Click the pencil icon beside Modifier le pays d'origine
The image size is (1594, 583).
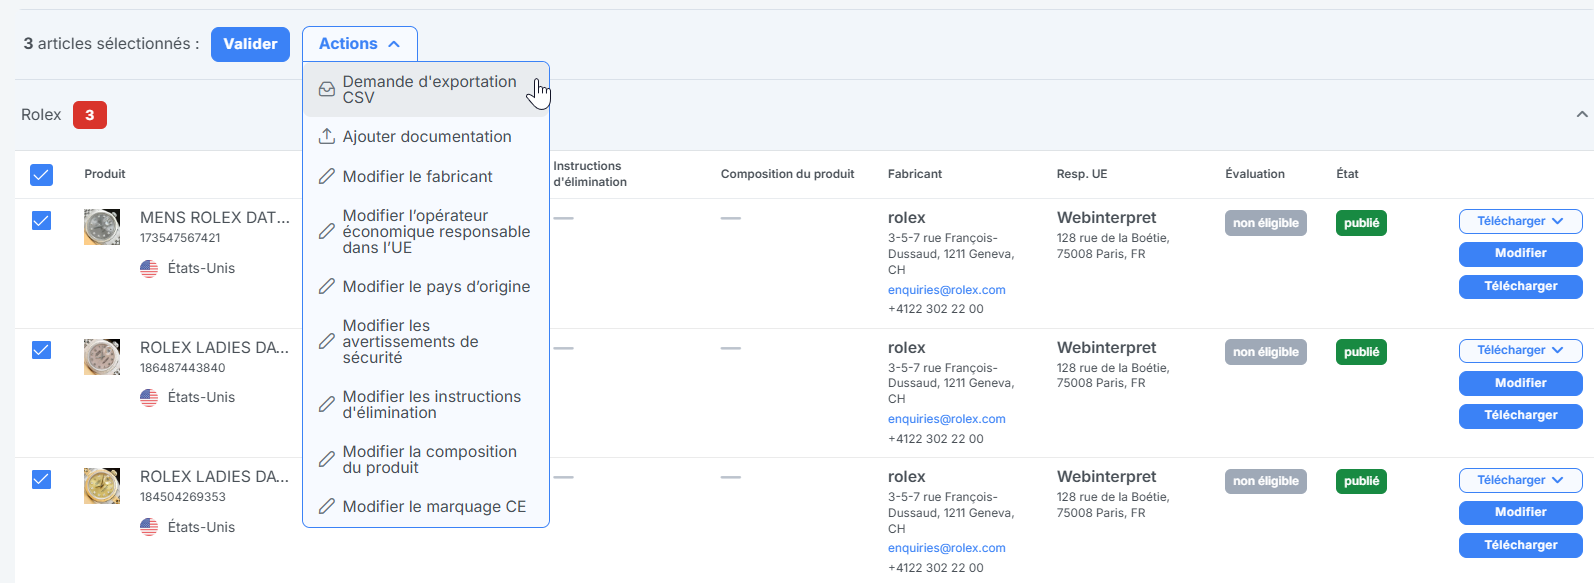[326, 286]
